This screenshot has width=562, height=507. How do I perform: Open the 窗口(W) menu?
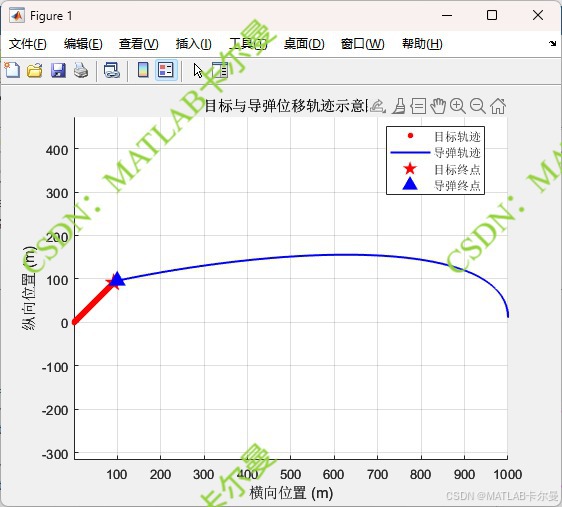(362, 44)
